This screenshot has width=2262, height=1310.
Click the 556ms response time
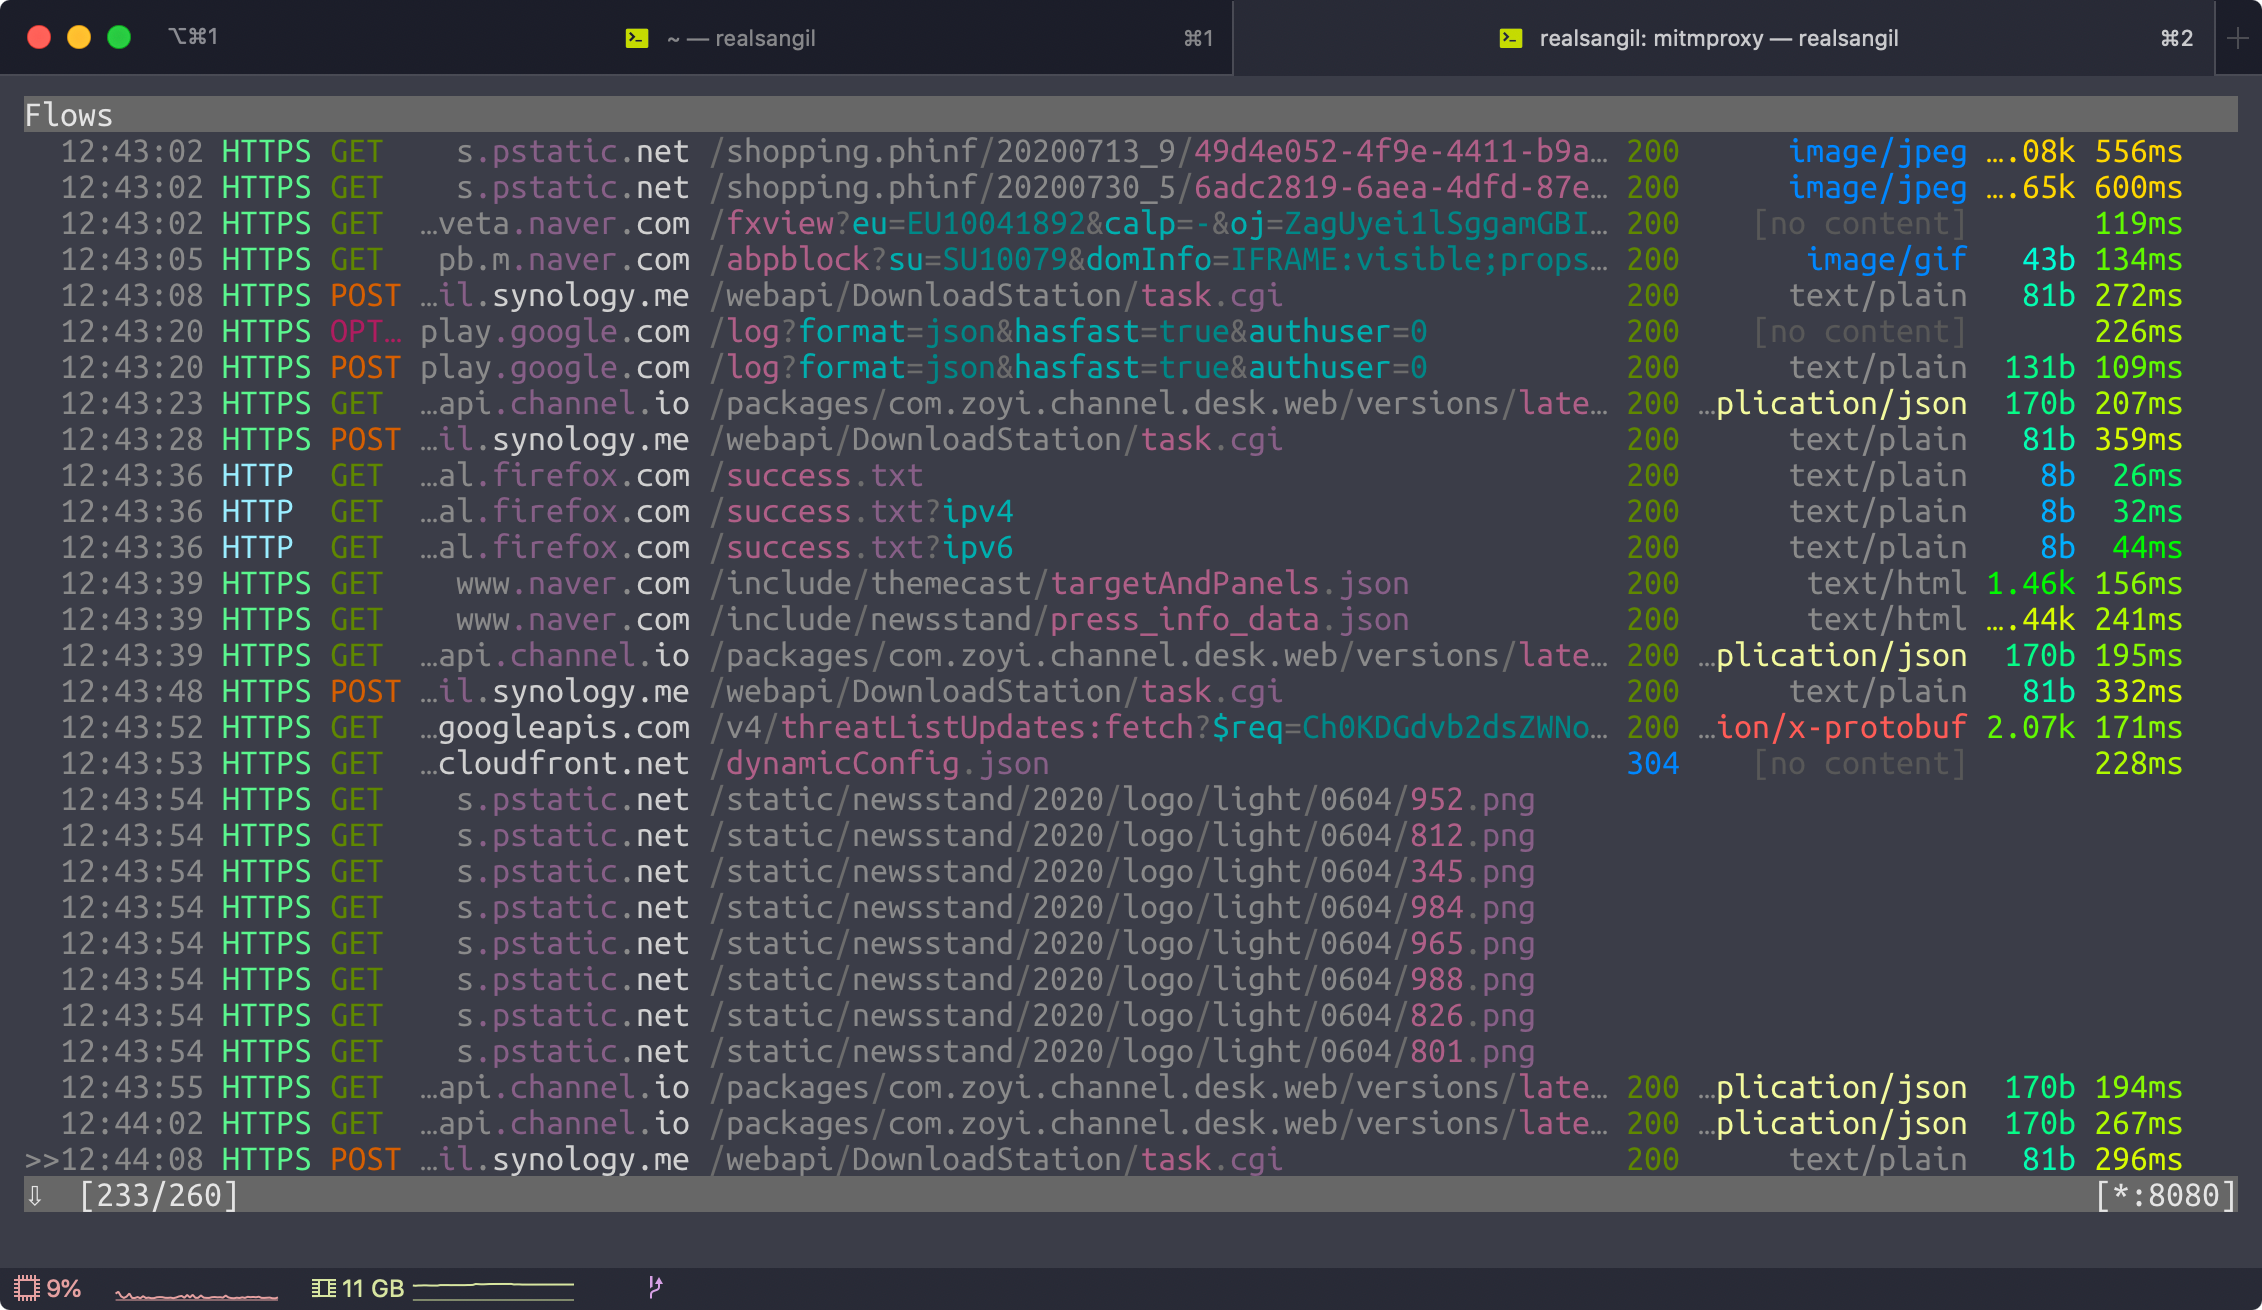(x=2138, y=151)
